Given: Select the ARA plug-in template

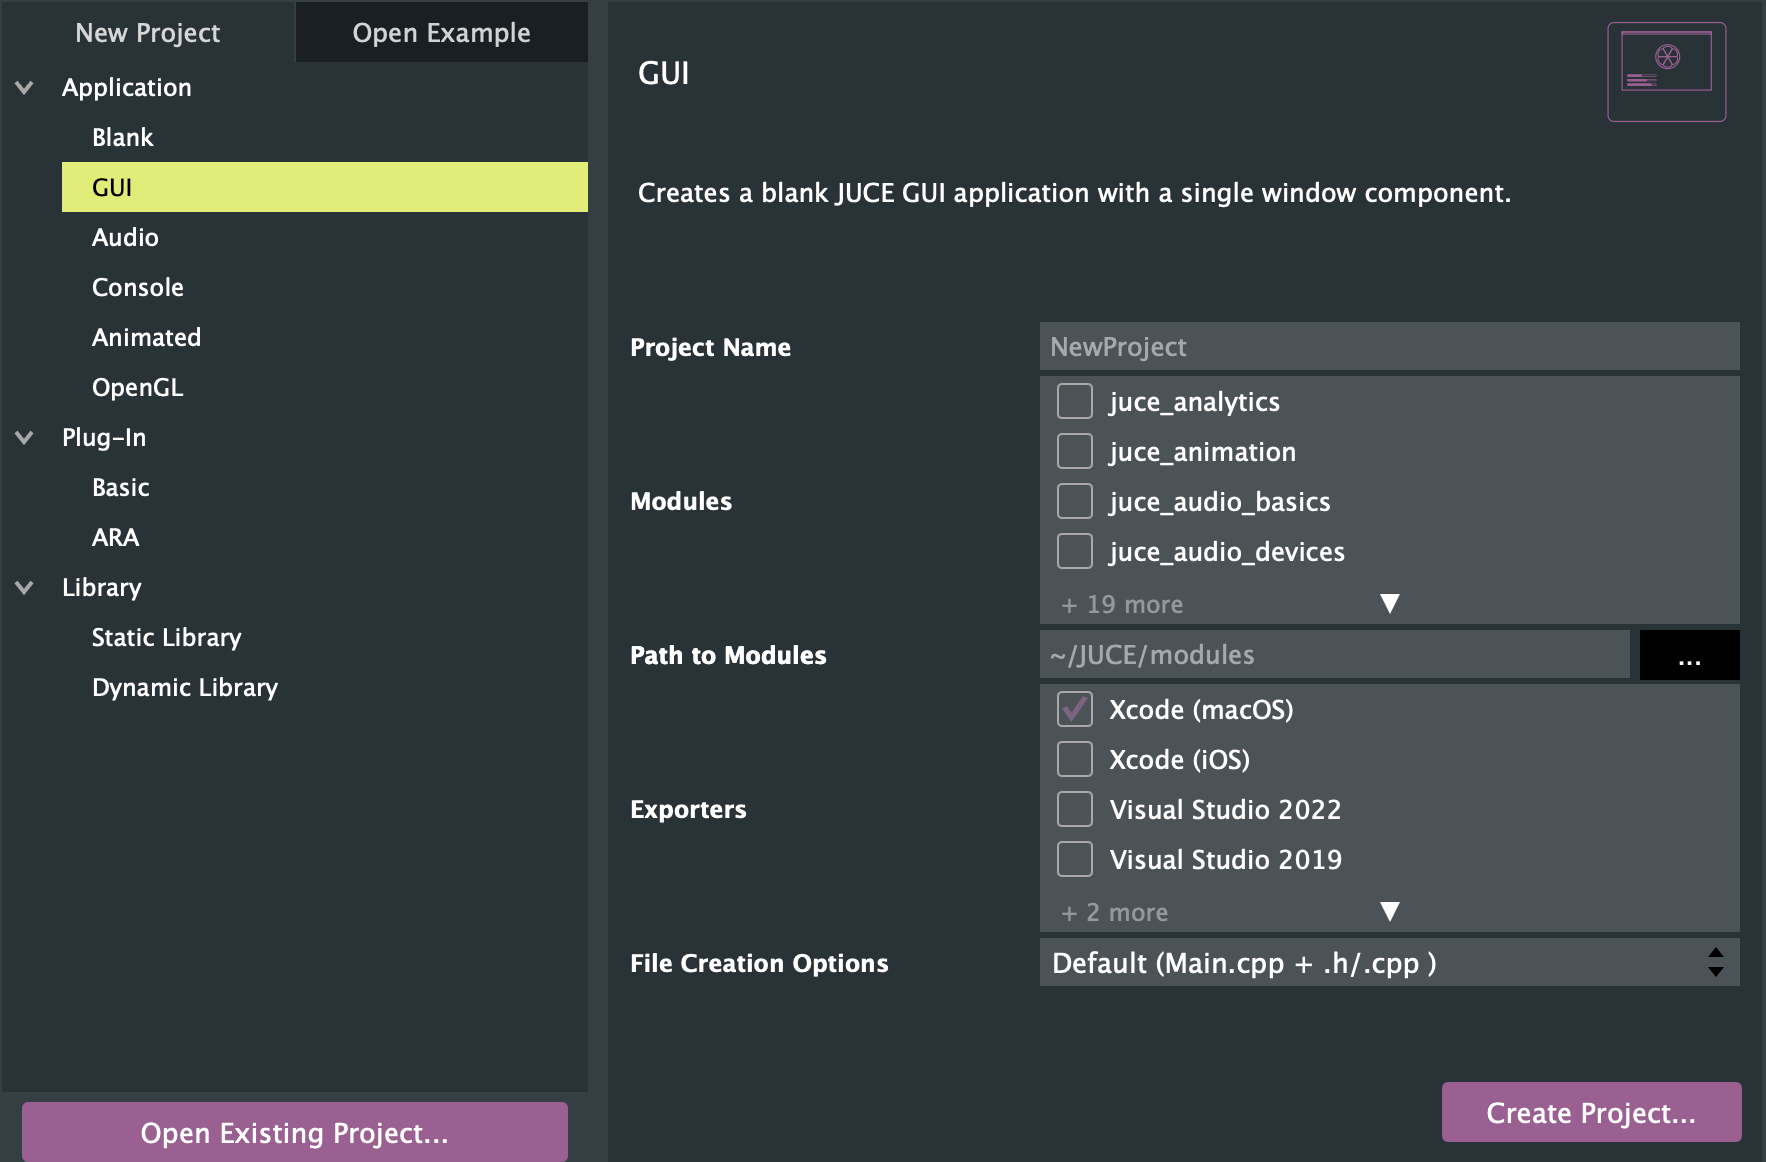Looking at the screenshot, I should pyautogui.click(x=325, y=537).
